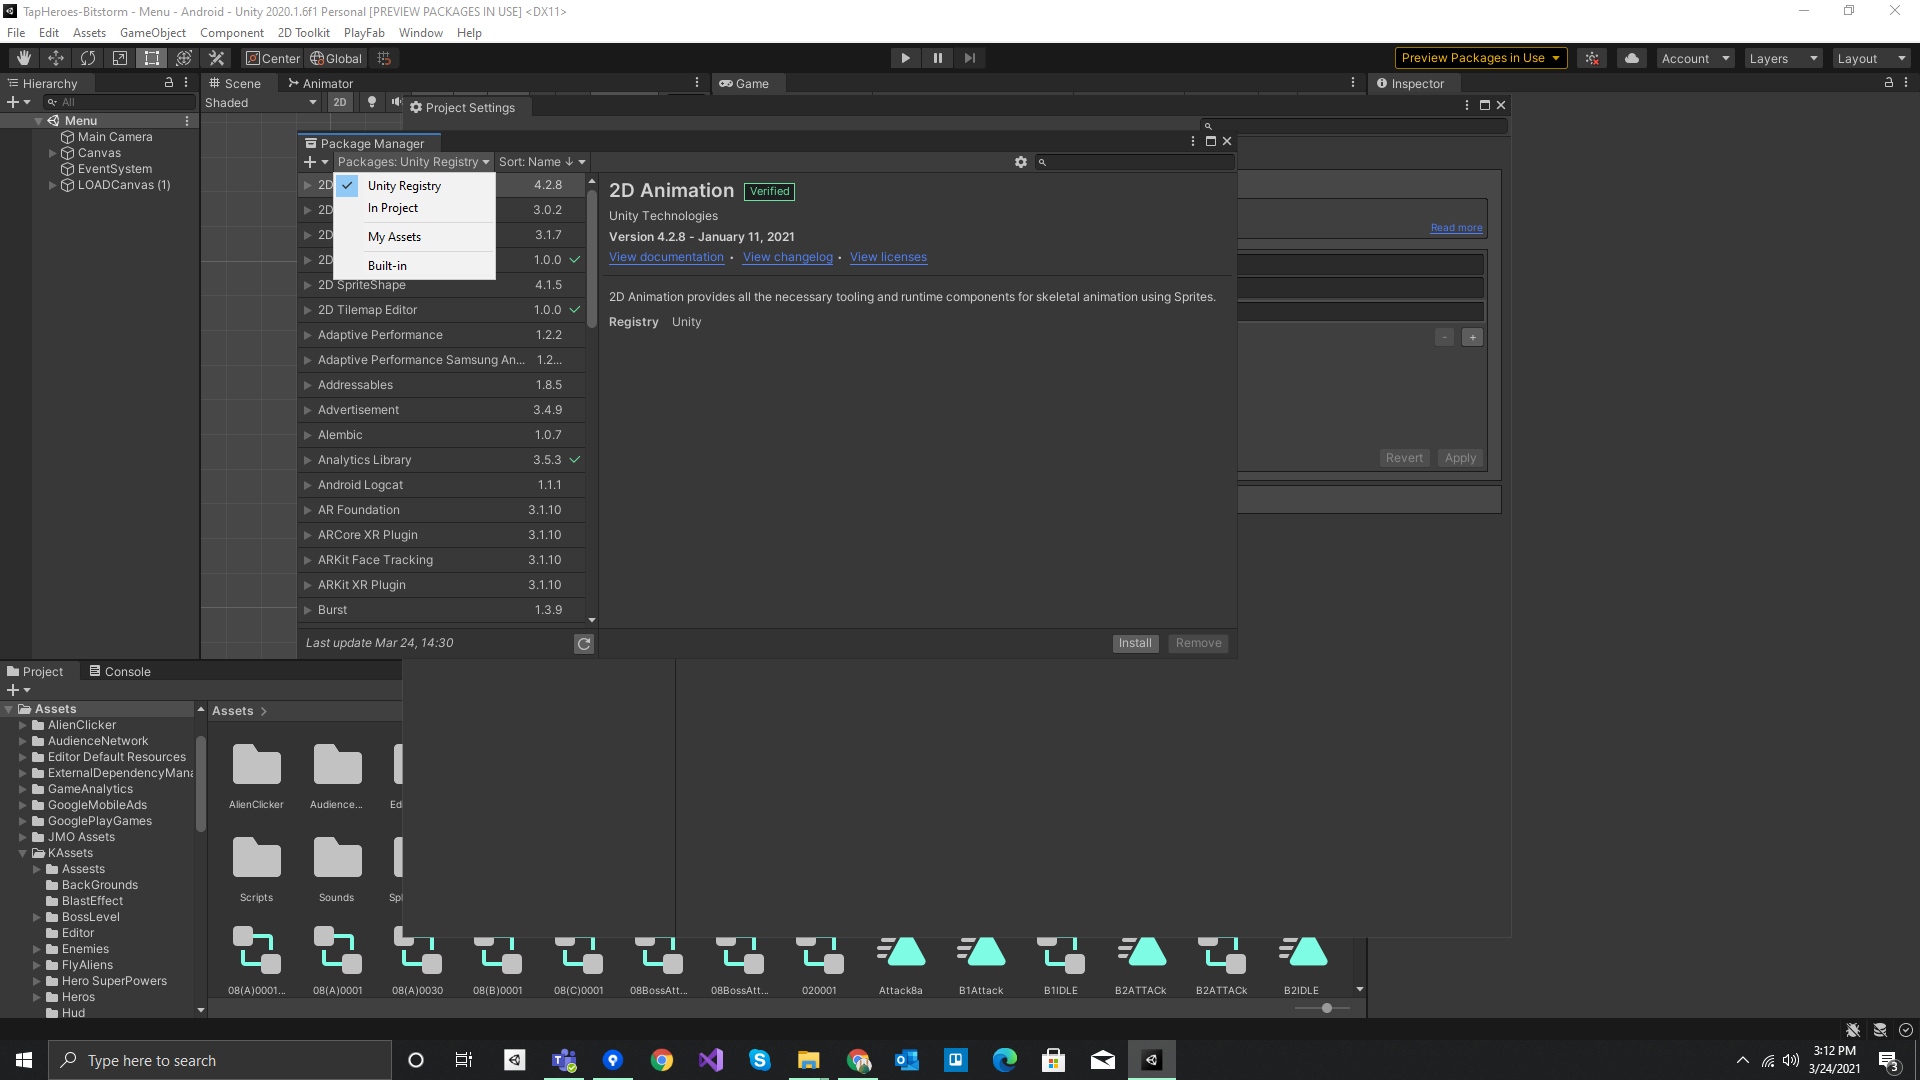
Task: Select the Rect Transform tool
Action: [x=152, y=58]
